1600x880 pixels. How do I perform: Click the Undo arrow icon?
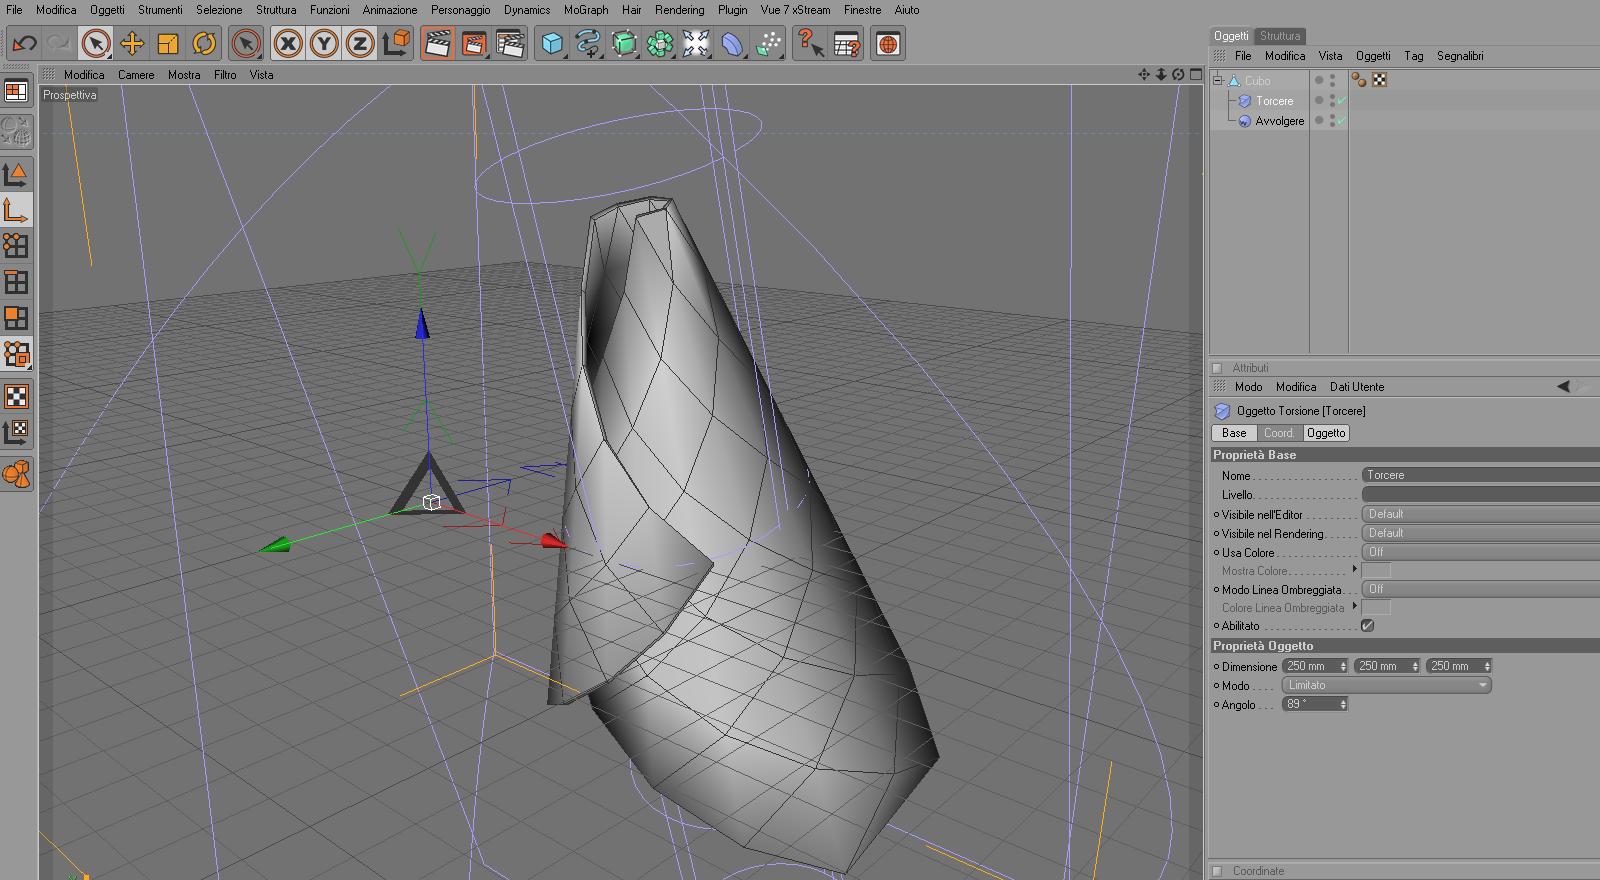24,44
